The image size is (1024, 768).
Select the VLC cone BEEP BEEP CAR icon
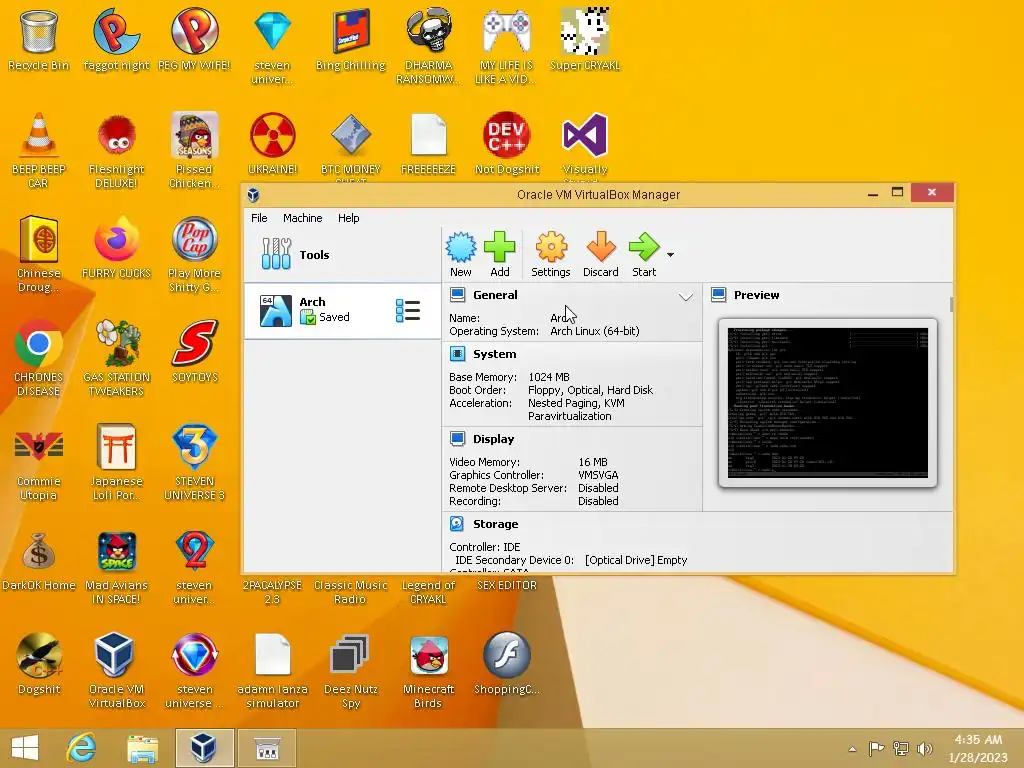[x=39, y=150]
